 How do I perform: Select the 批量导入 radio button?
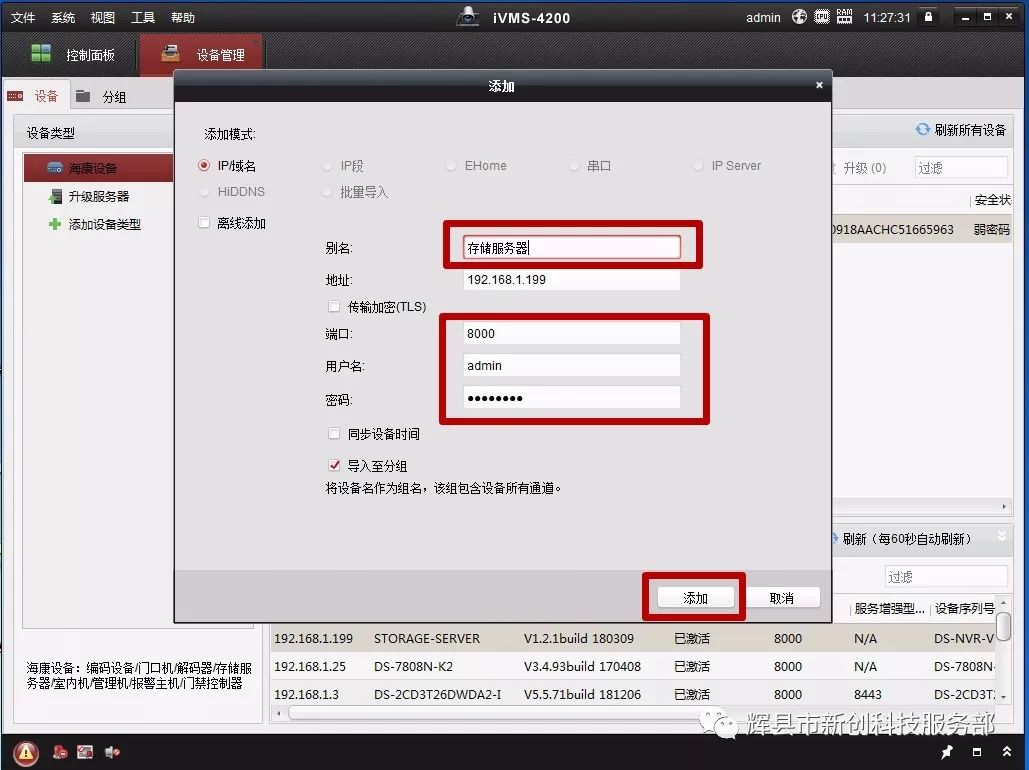tap(327, 192)
